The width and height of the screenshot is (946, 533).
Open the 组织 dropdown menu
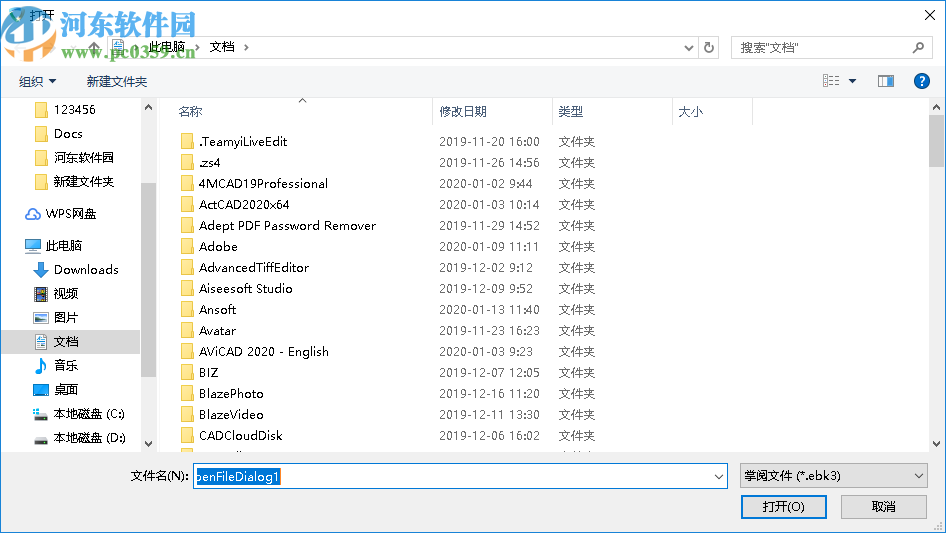(x=37, y=81)
